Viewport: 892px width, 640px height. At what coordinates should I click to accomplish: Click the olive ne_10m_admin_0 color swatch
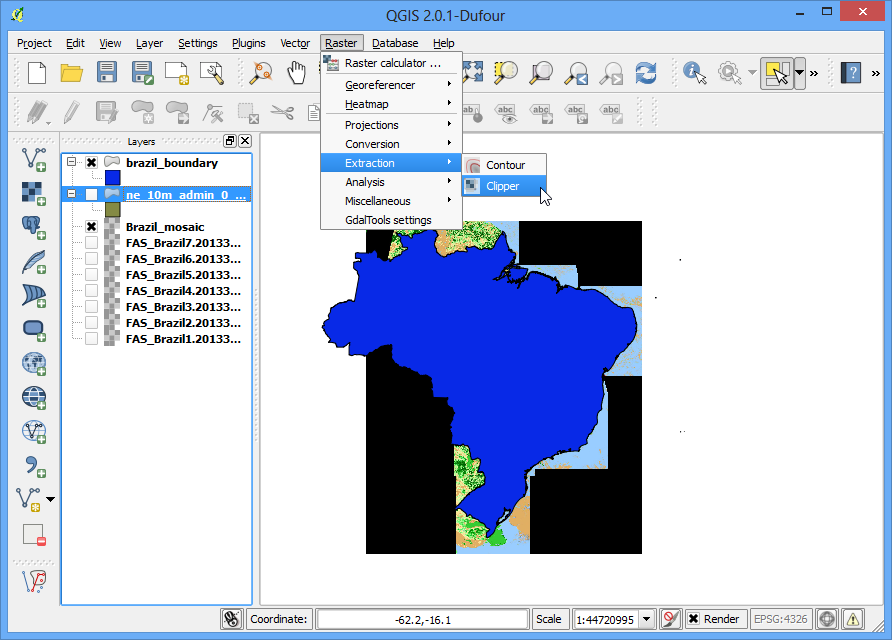pos(113,210)
